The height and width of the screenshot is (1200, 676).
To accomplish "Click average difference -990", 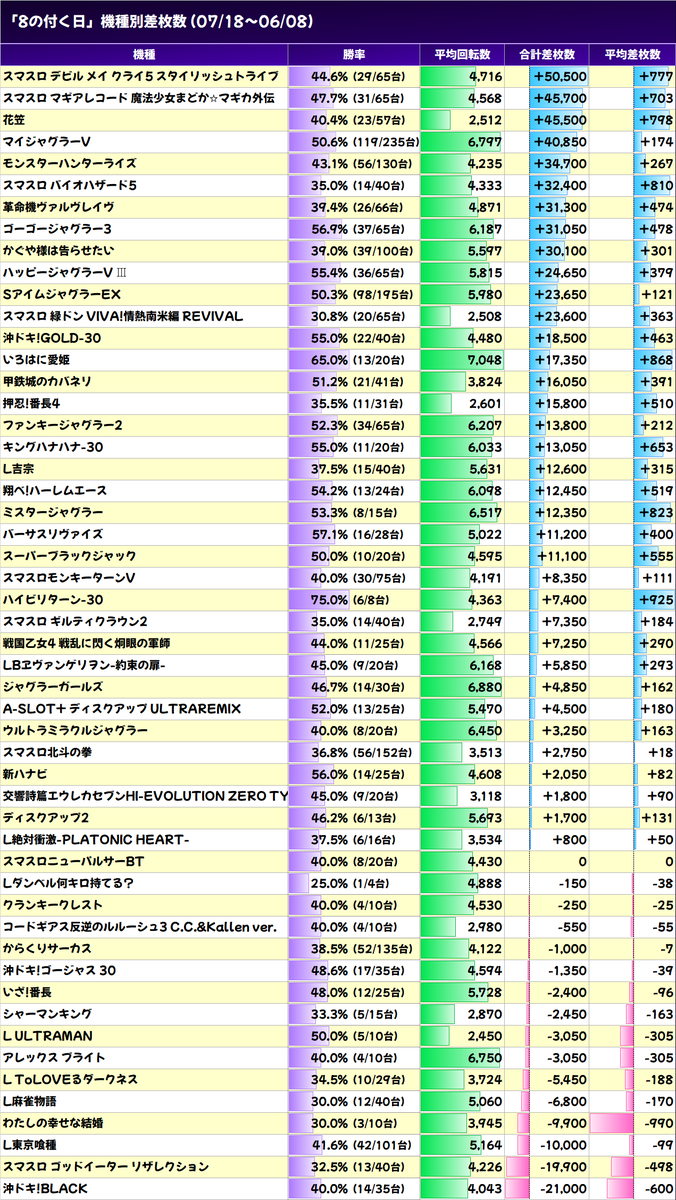I will point(657,1123).
